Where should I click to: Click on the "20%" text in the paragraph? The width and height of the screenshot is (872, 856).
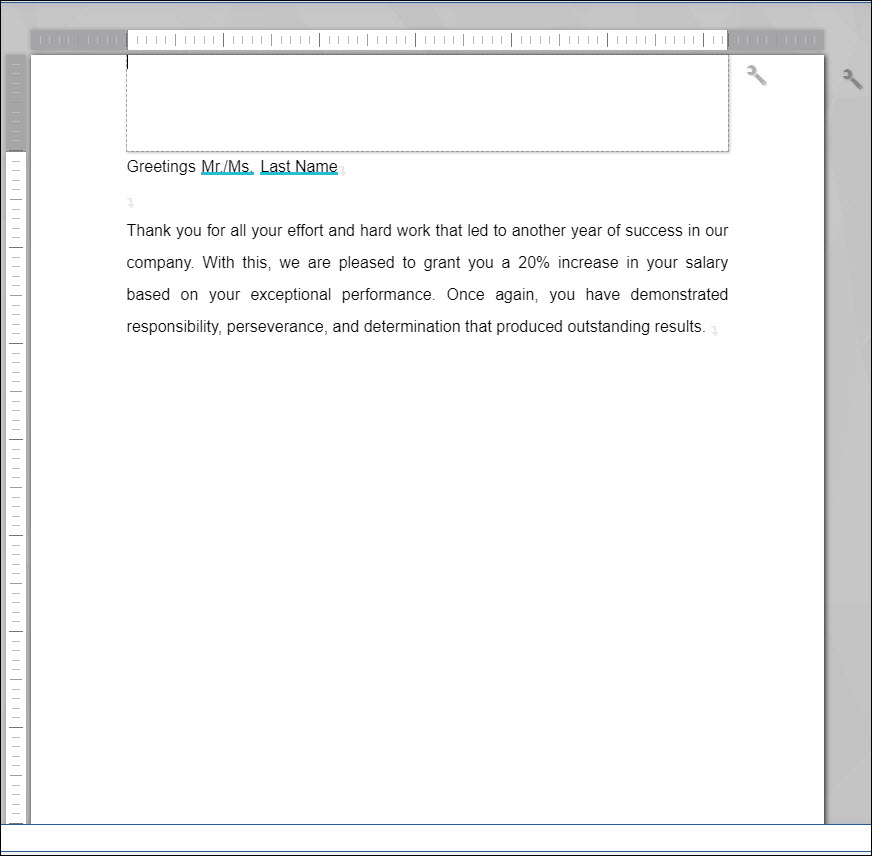point(535,263)
